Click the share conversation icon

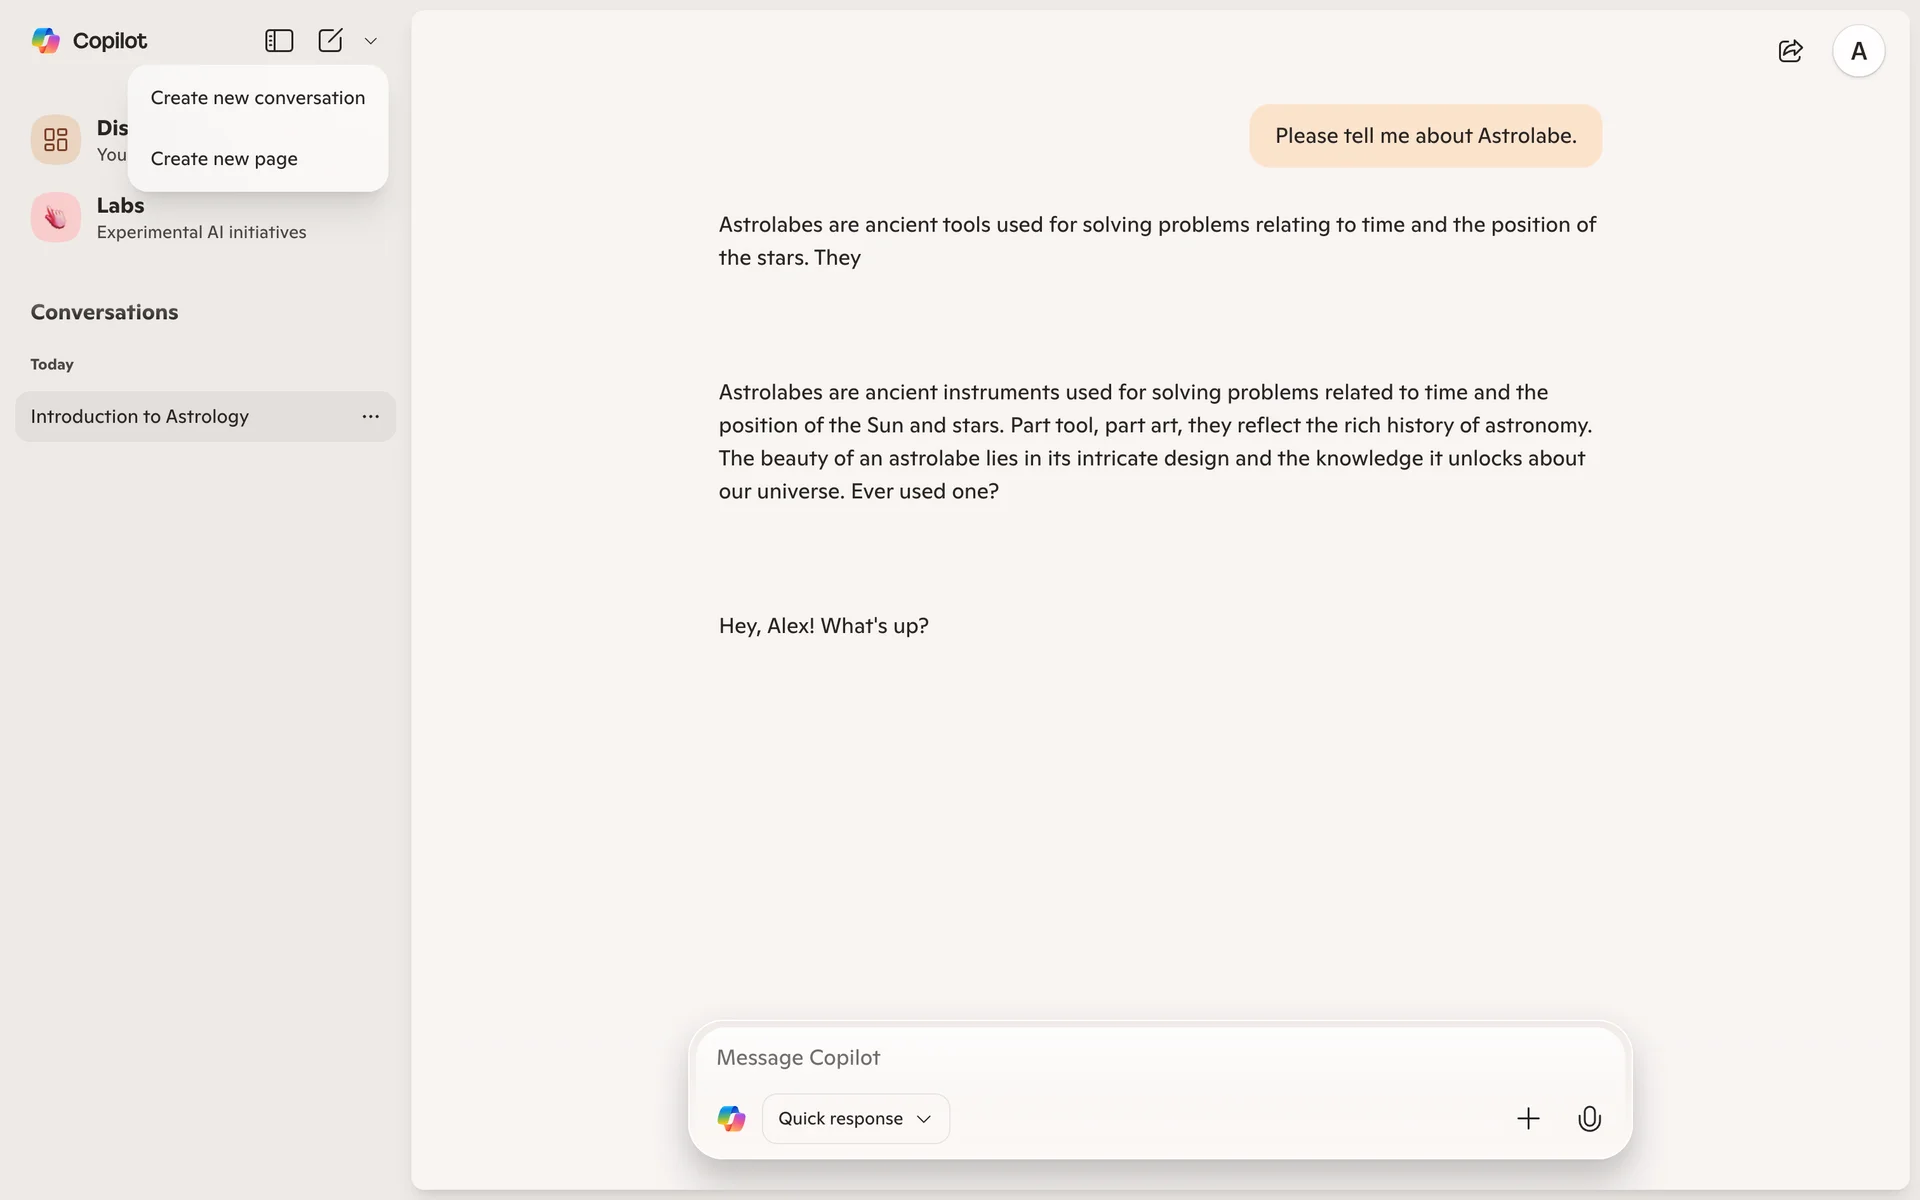(1790, 51)
